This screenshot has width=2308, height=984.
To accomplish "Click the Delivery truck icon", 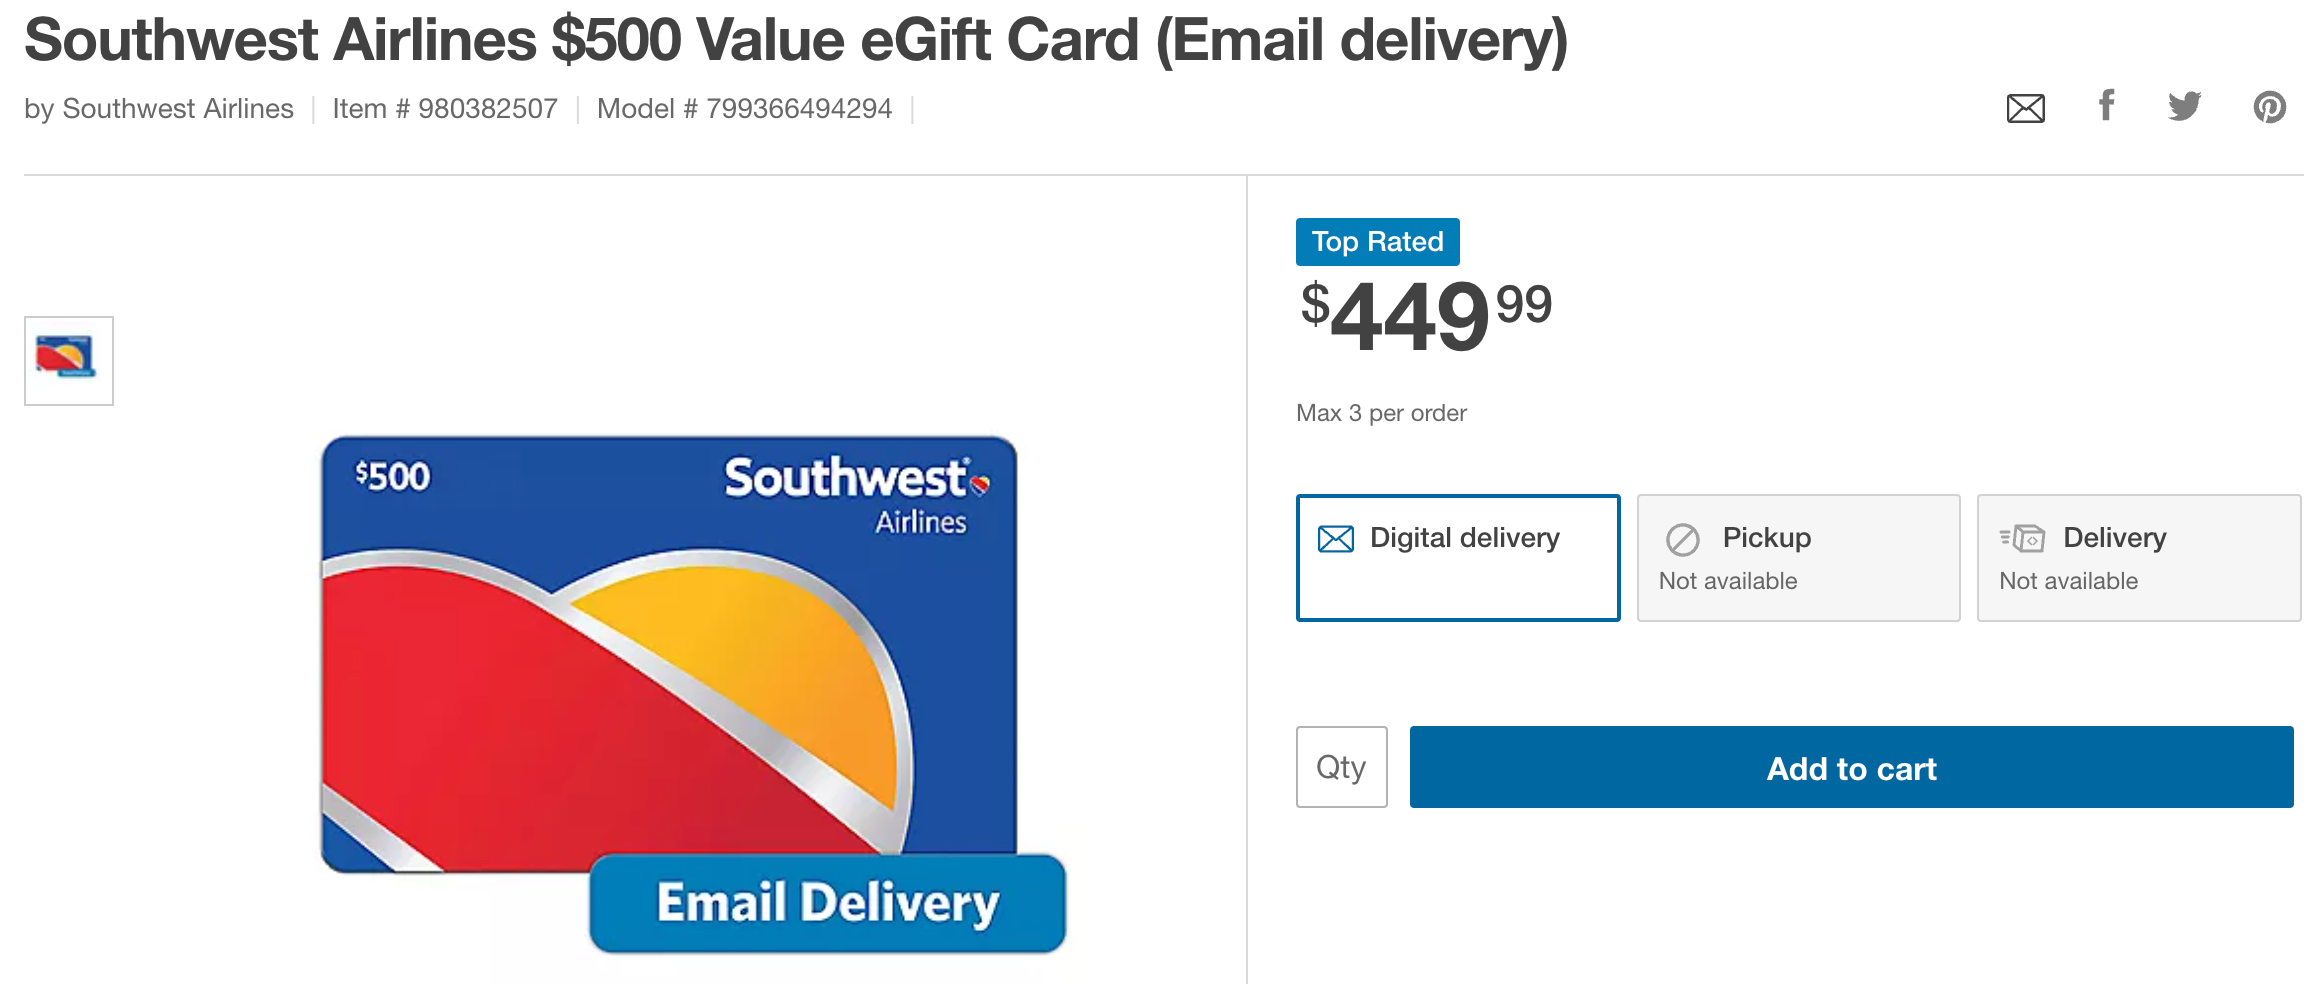I will click(x=2023, y=538).
